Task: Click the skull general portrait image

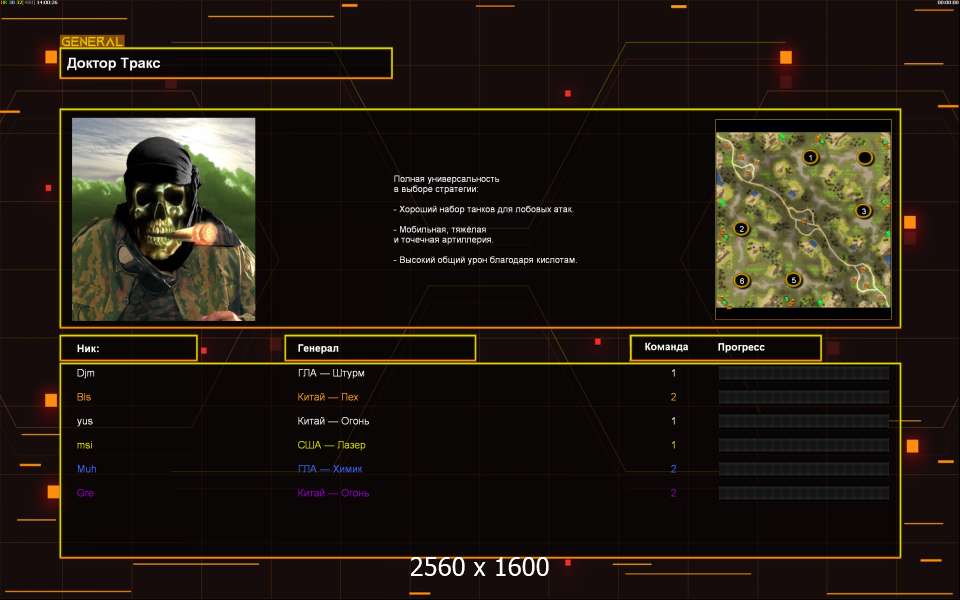Action: [163, 219]
